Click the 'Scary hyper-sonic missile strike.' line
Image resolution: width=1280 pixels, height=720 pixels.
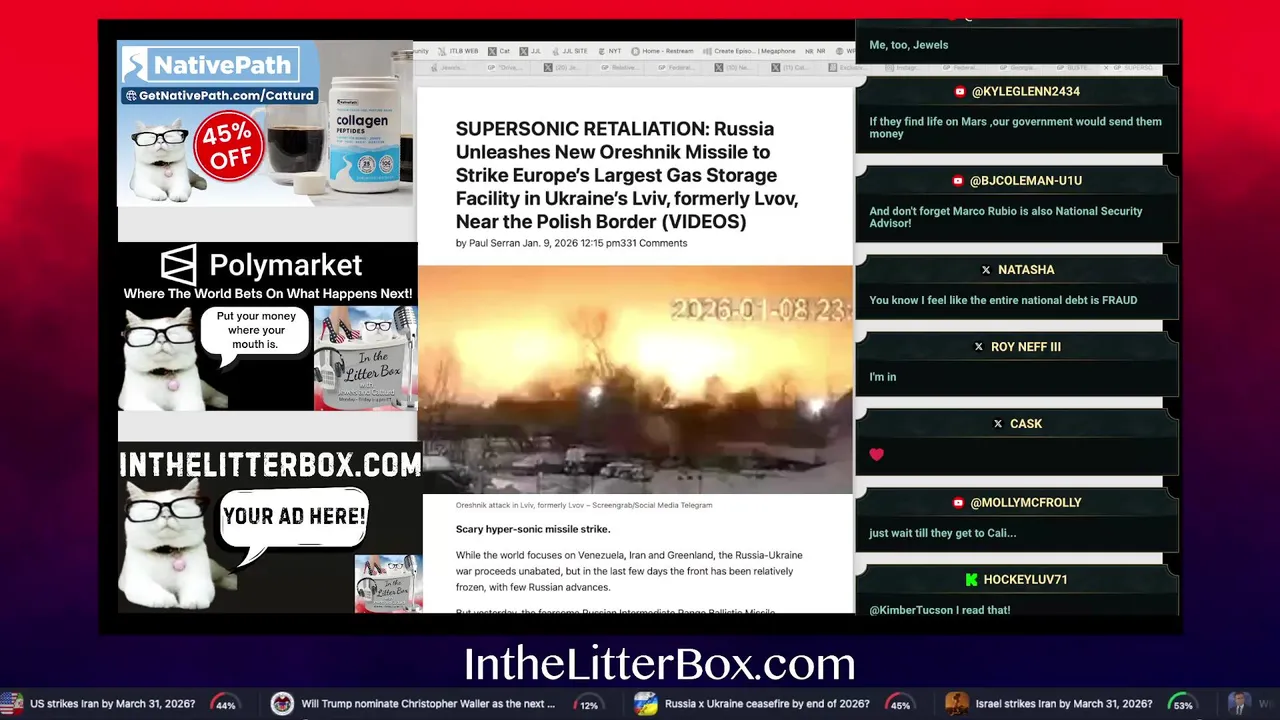(x=533, y=529)
